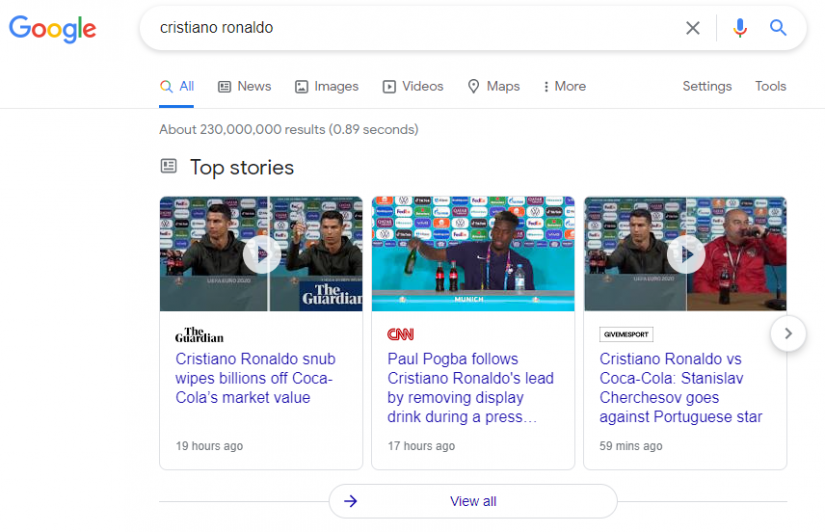Viewport: 825px width, 532px height.
Task: Show next top stories with arrow
Action: (x=788, y=333)
